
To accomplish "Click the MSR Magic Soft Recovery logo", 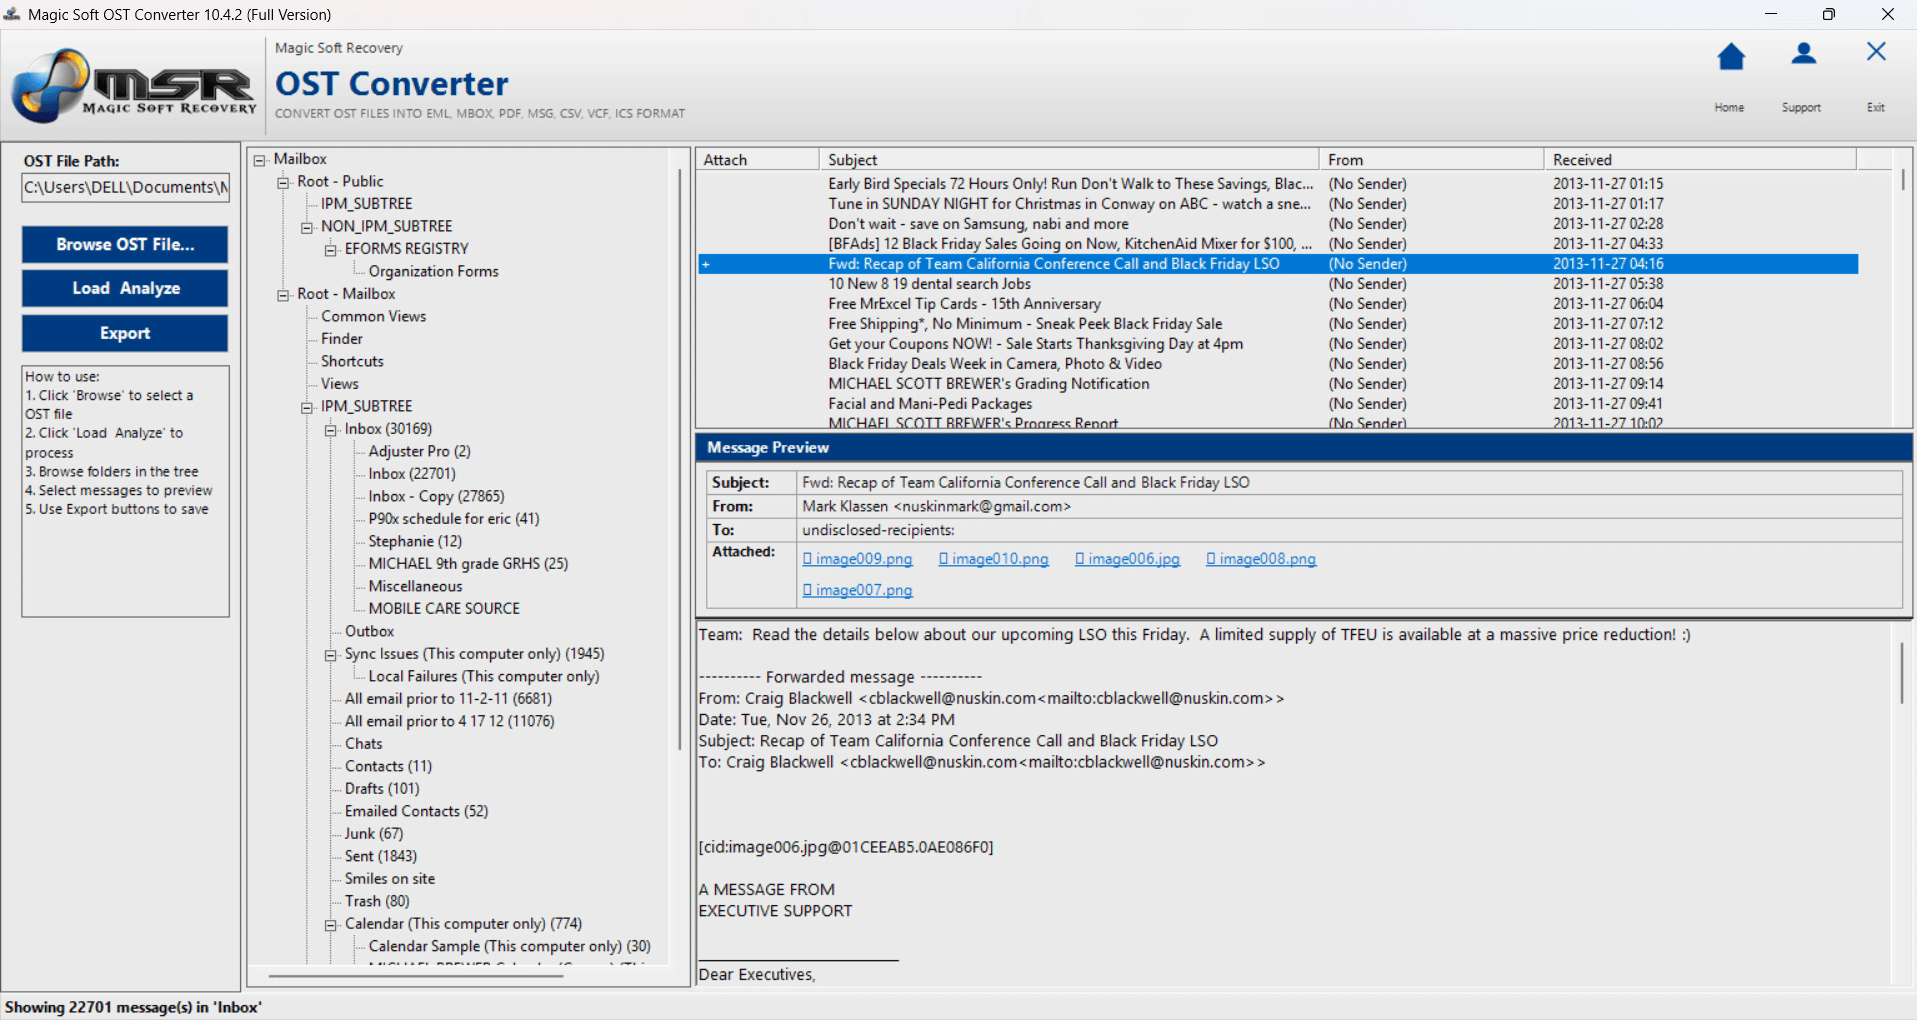I will [133, 86].
